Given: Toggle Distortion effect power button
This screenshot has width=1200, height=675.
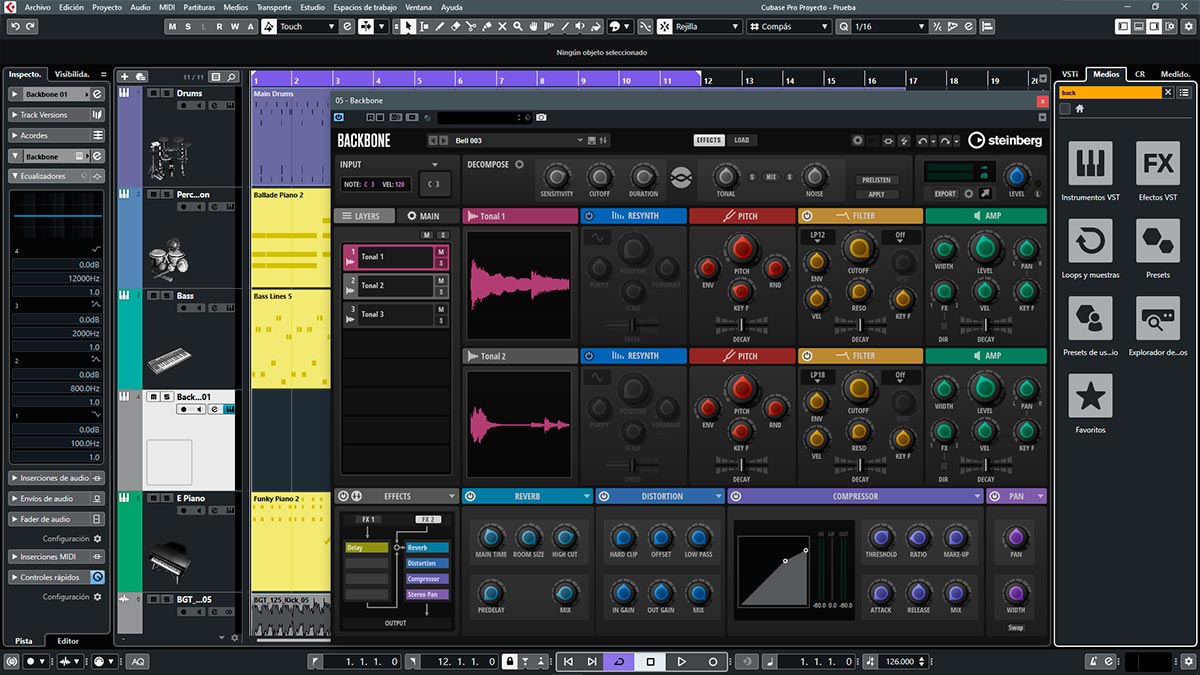Looking at the screenshot, I should [604, 496].
